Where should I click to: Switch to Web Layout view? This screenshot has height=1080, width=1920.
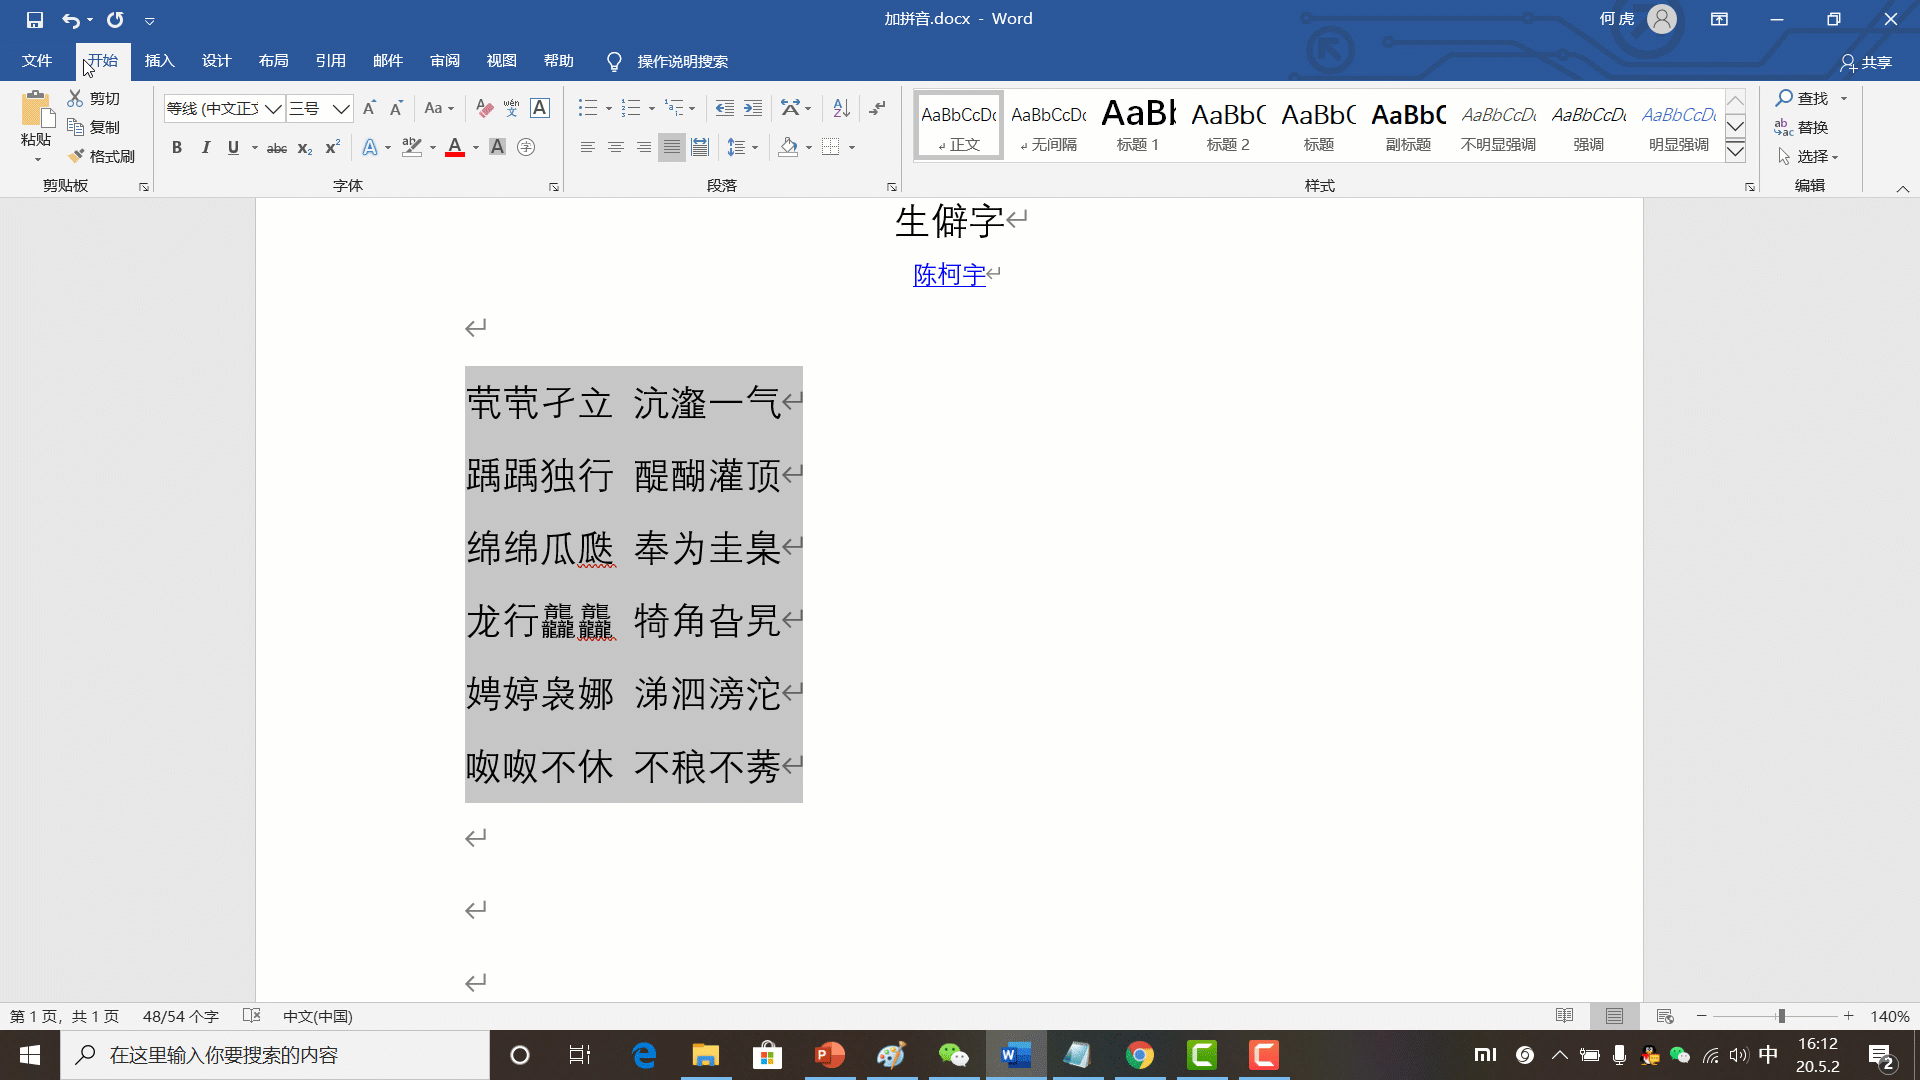[1665, 1016]
